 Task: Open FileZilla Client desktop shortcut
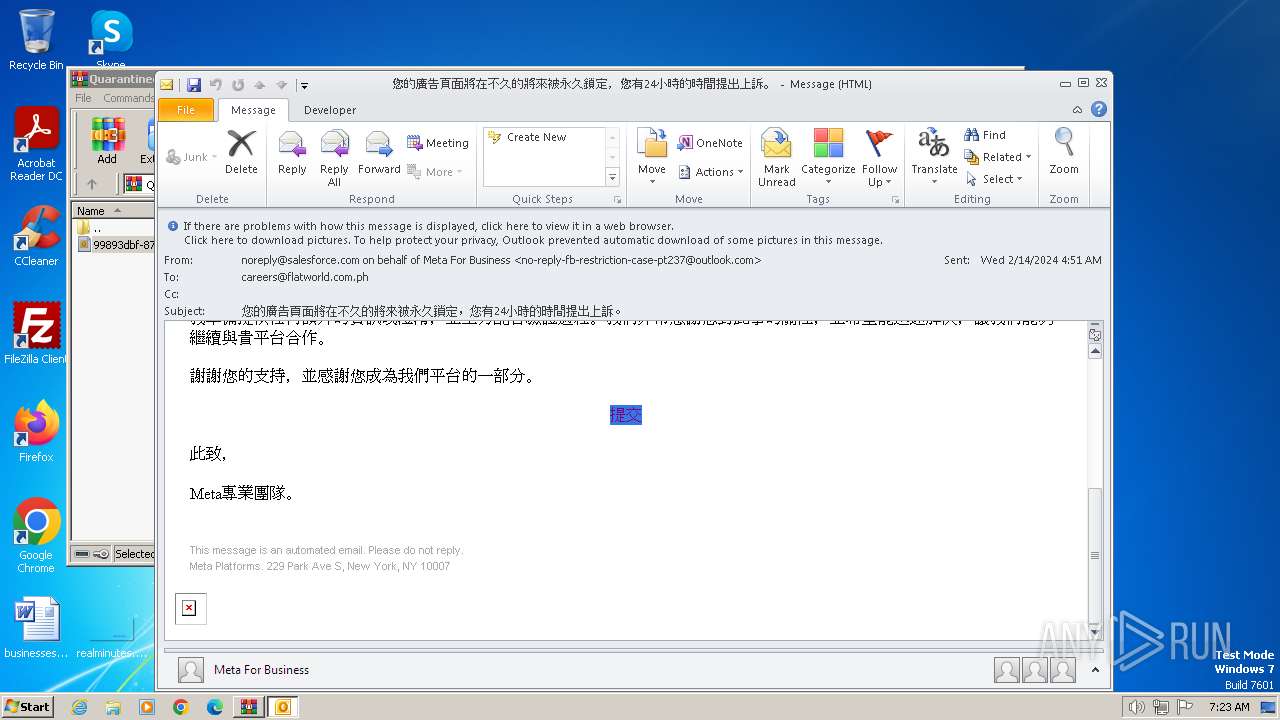[x=36, y=333]
